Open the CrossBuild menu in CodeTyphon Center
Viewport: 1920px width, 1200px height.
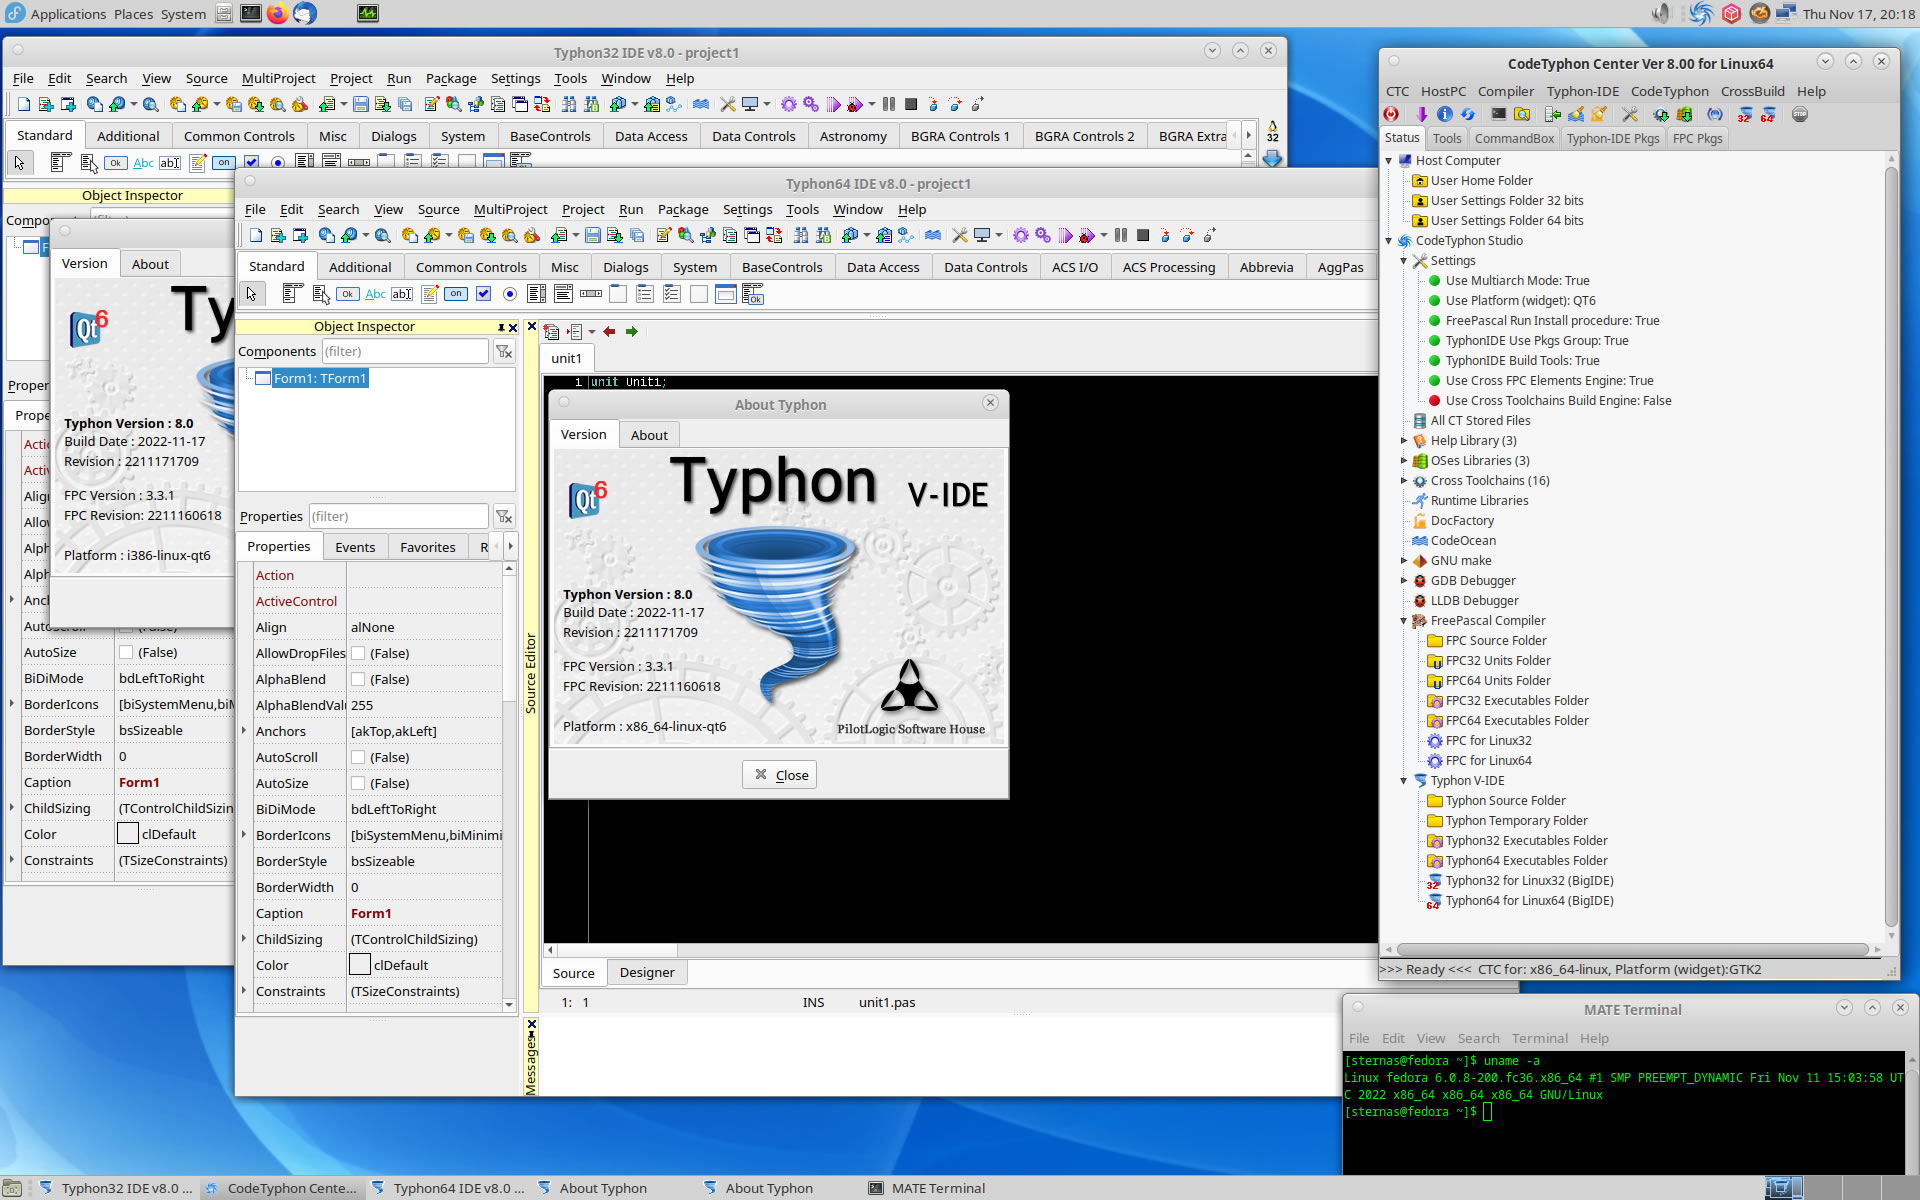(x=1752, y=91)
